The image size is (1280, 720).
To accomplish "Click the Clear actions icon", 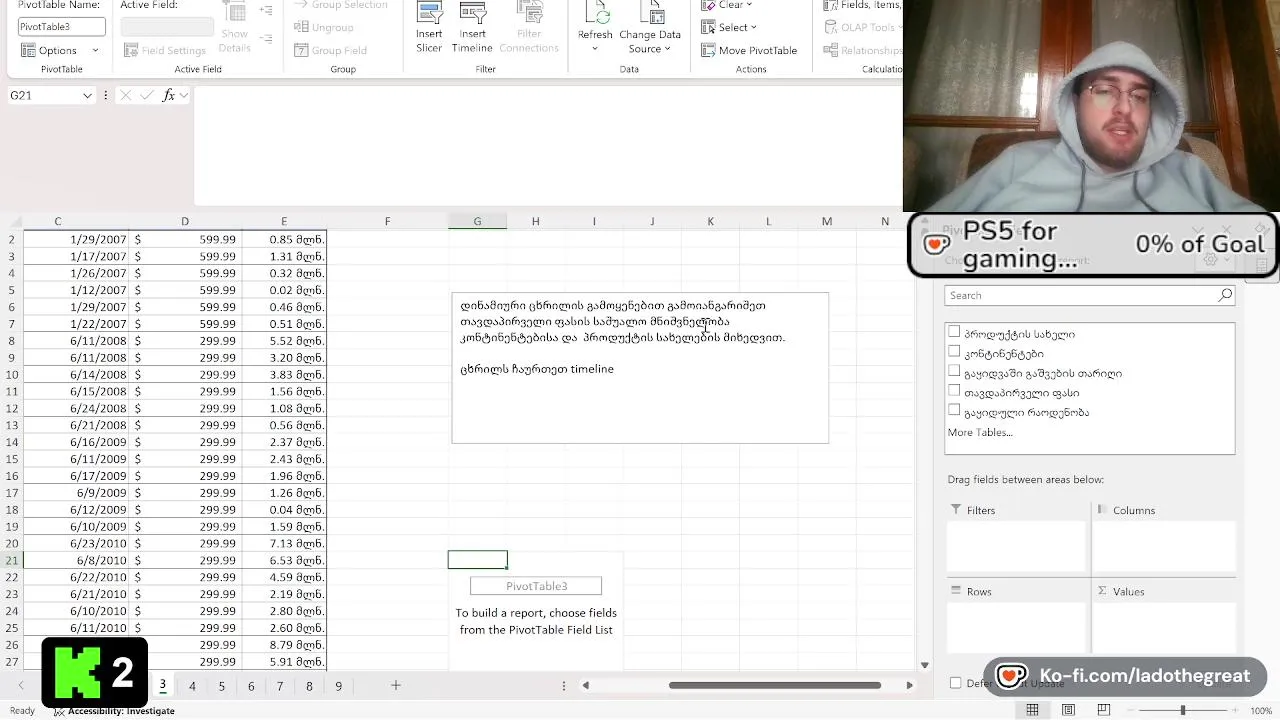I will coord(708,5).
